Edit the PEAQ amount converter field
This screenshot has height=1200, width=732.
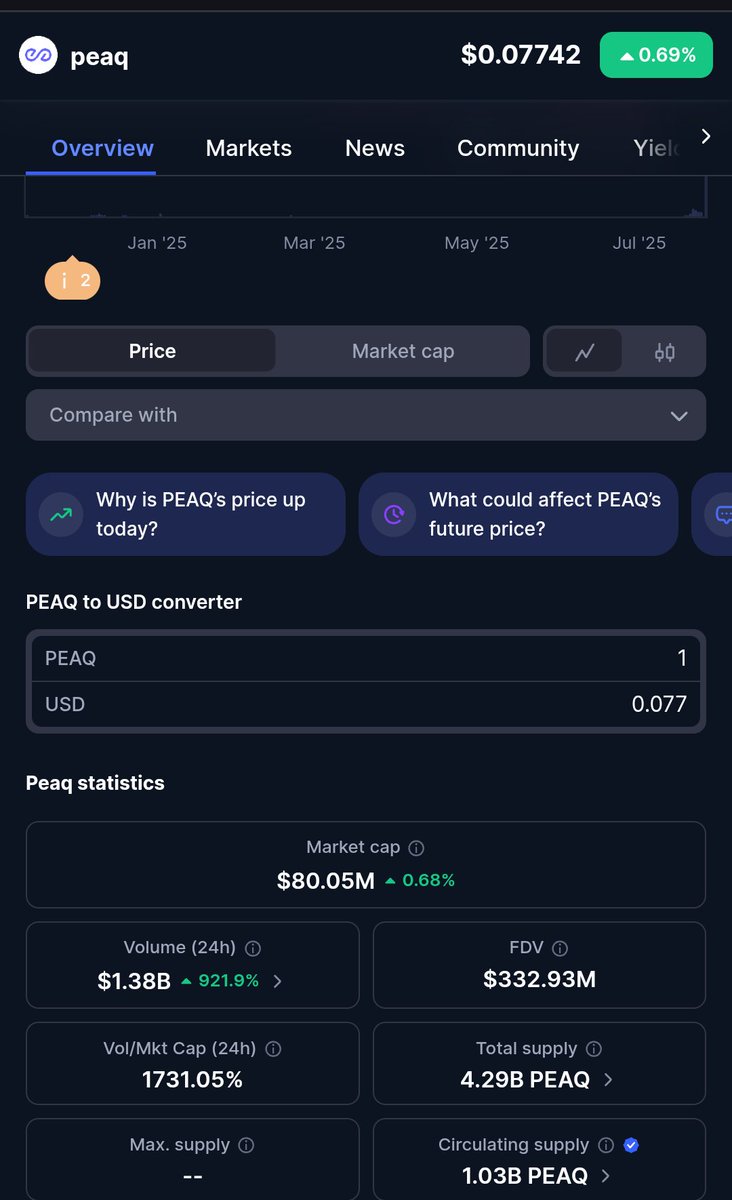pyautogui.click(x=366, y=658)
